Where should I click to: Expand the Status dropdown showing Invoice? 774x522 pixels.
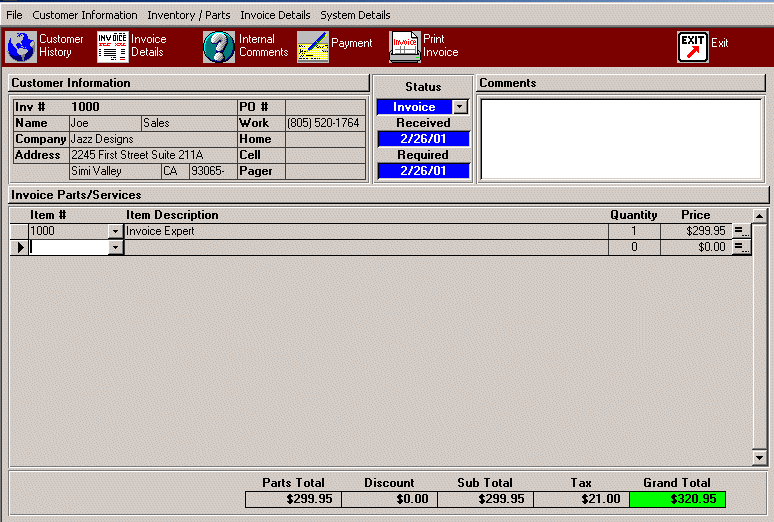pos(460,107)
